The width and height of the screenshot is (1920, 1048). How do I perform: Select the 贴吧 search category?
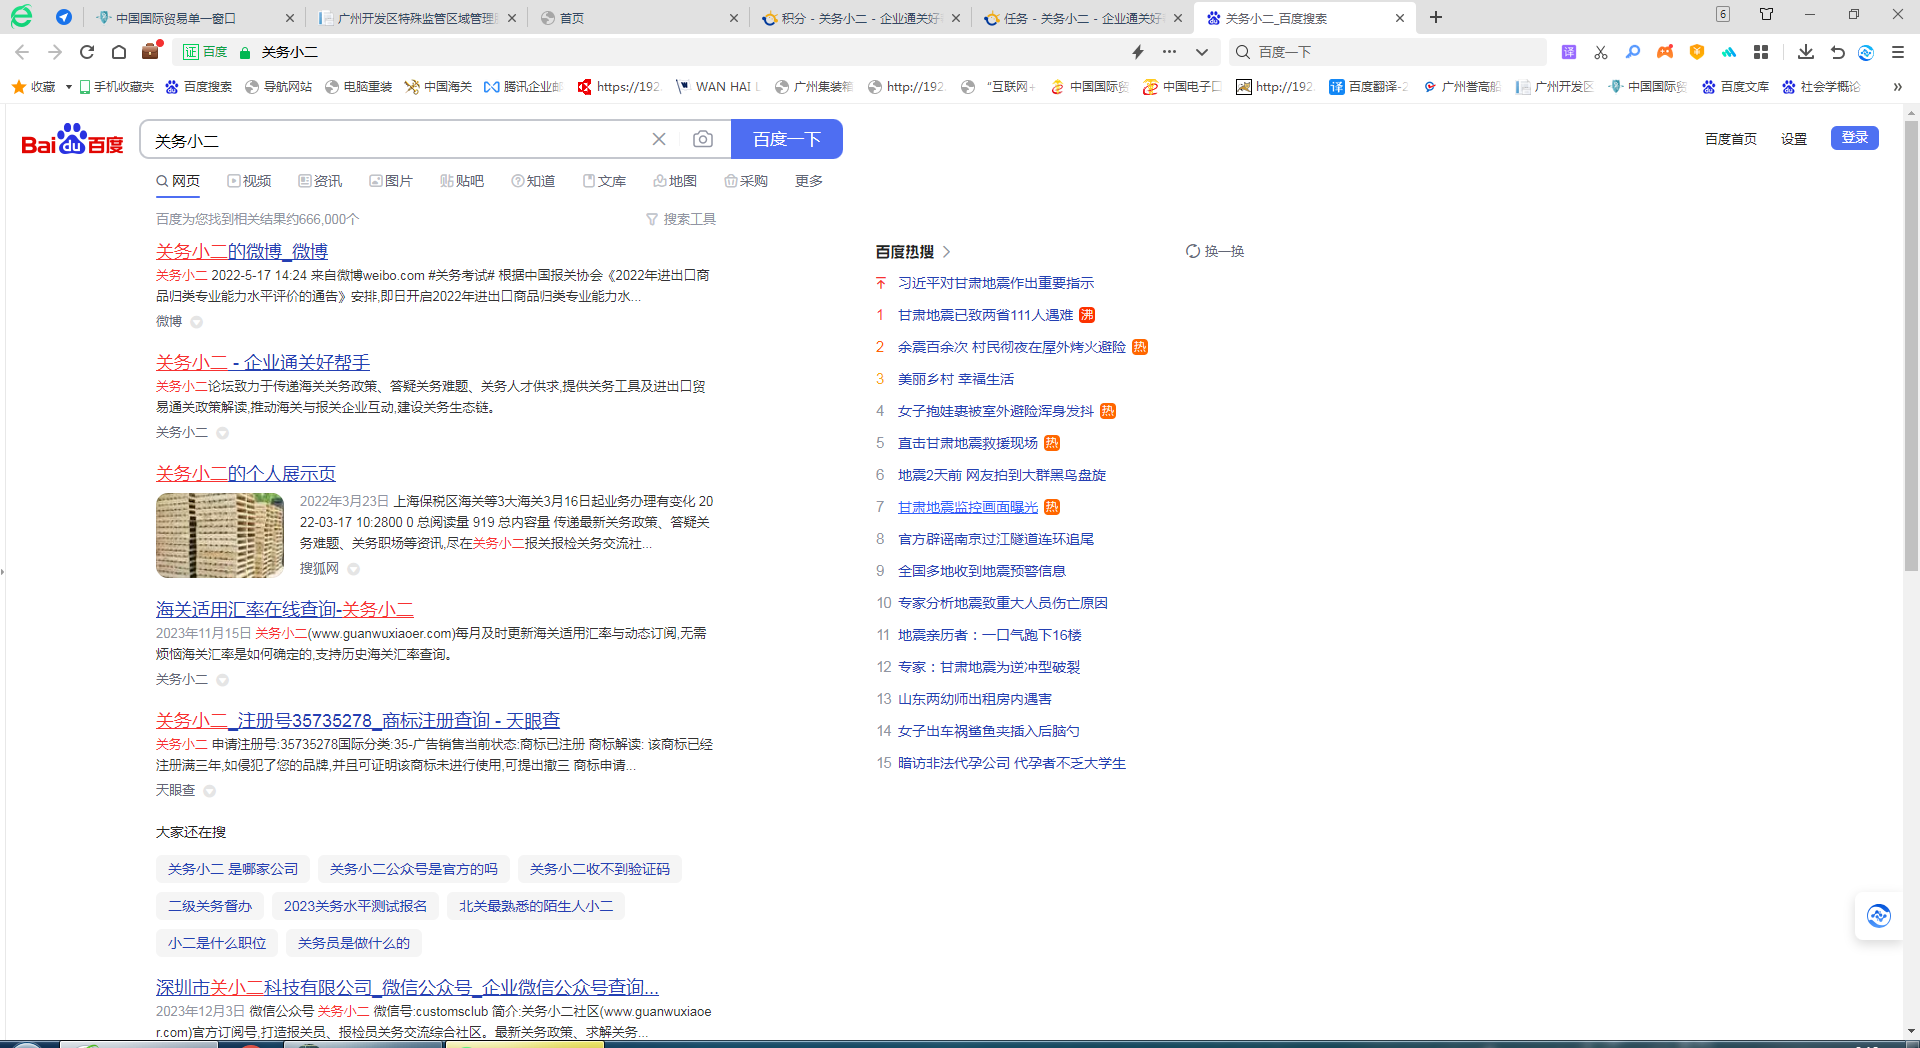[462, 181]
